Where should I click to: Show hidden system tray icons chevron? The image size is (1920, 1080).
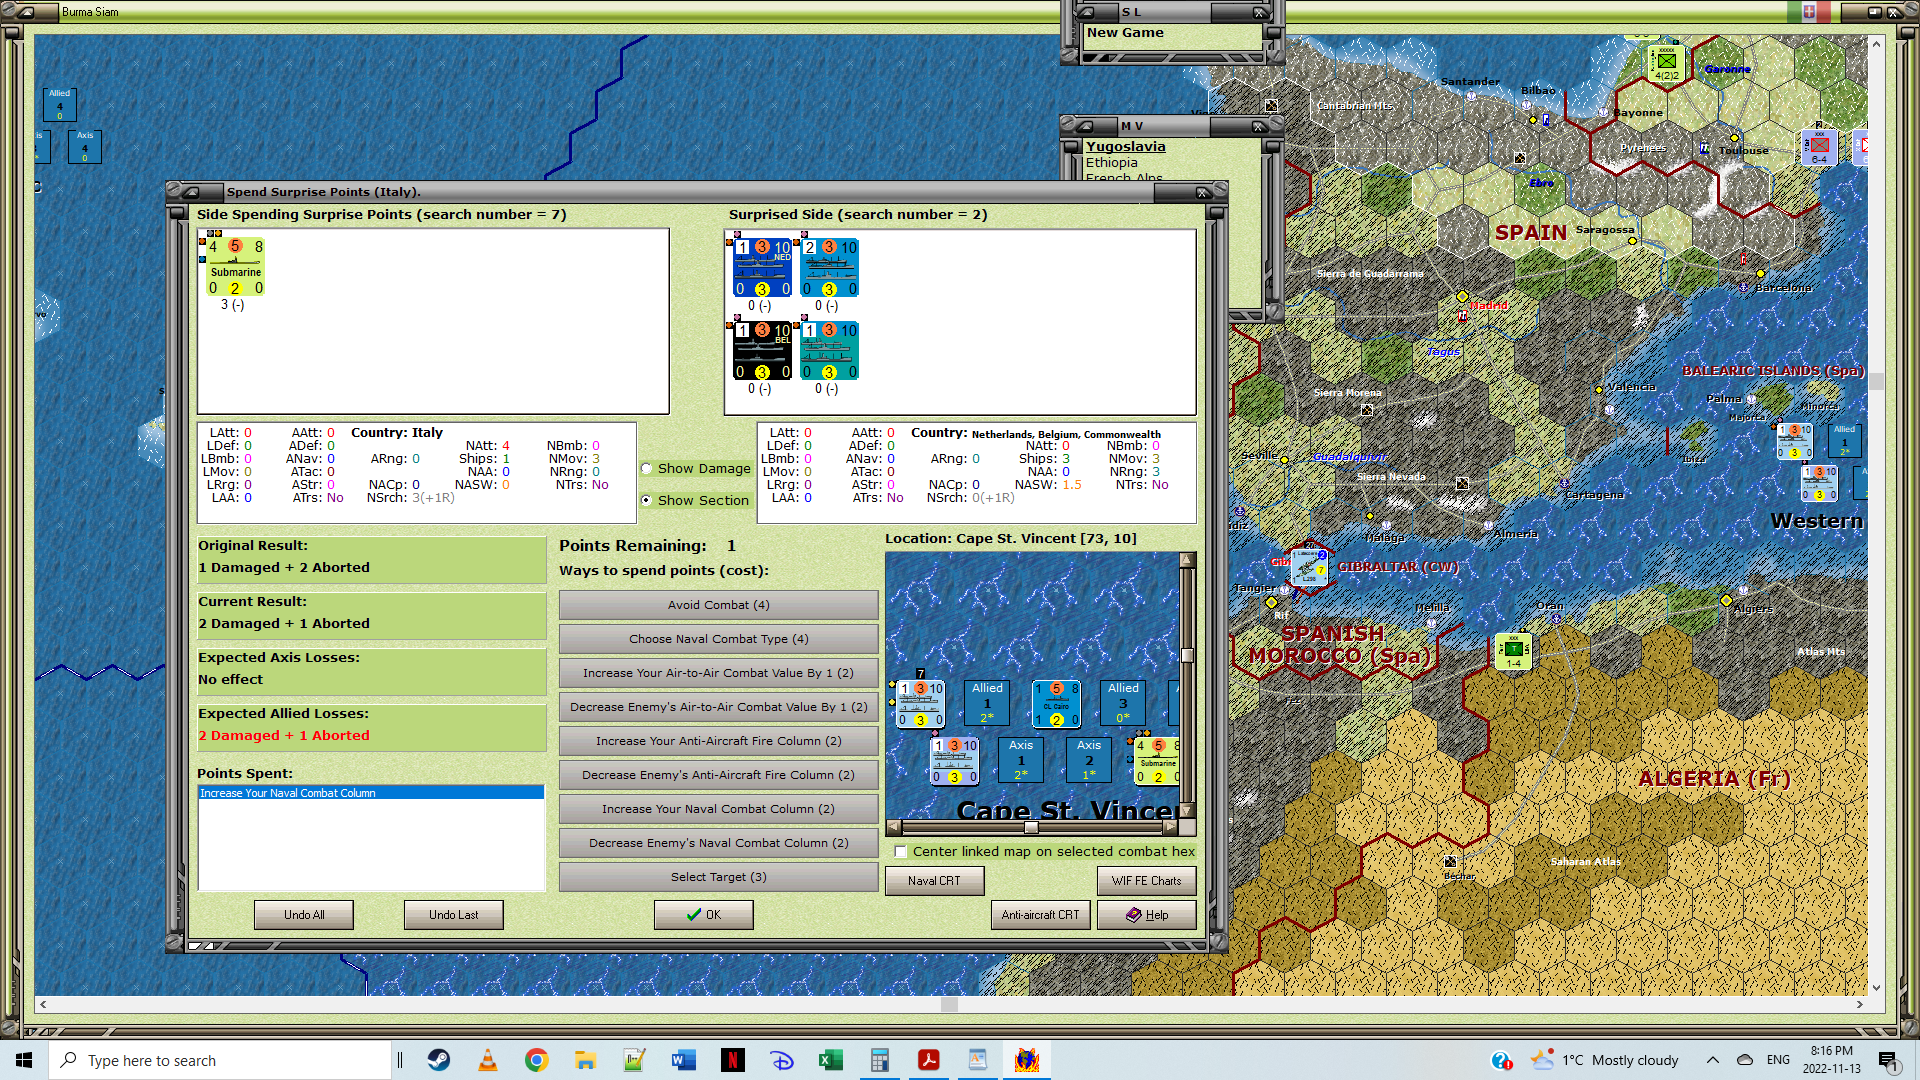pyautogui.click(x=1712, y=1060)
